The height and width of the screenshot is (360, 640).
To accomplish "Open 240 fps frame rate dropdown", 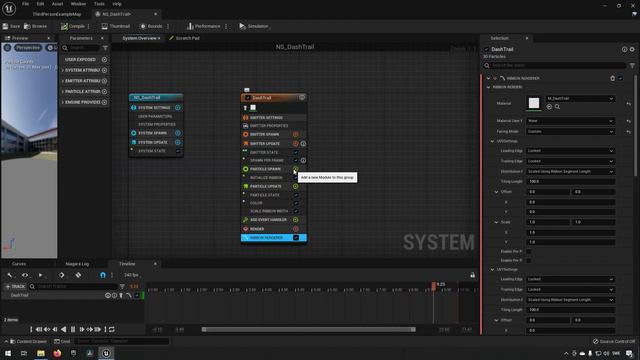I will tap(132, 275).
